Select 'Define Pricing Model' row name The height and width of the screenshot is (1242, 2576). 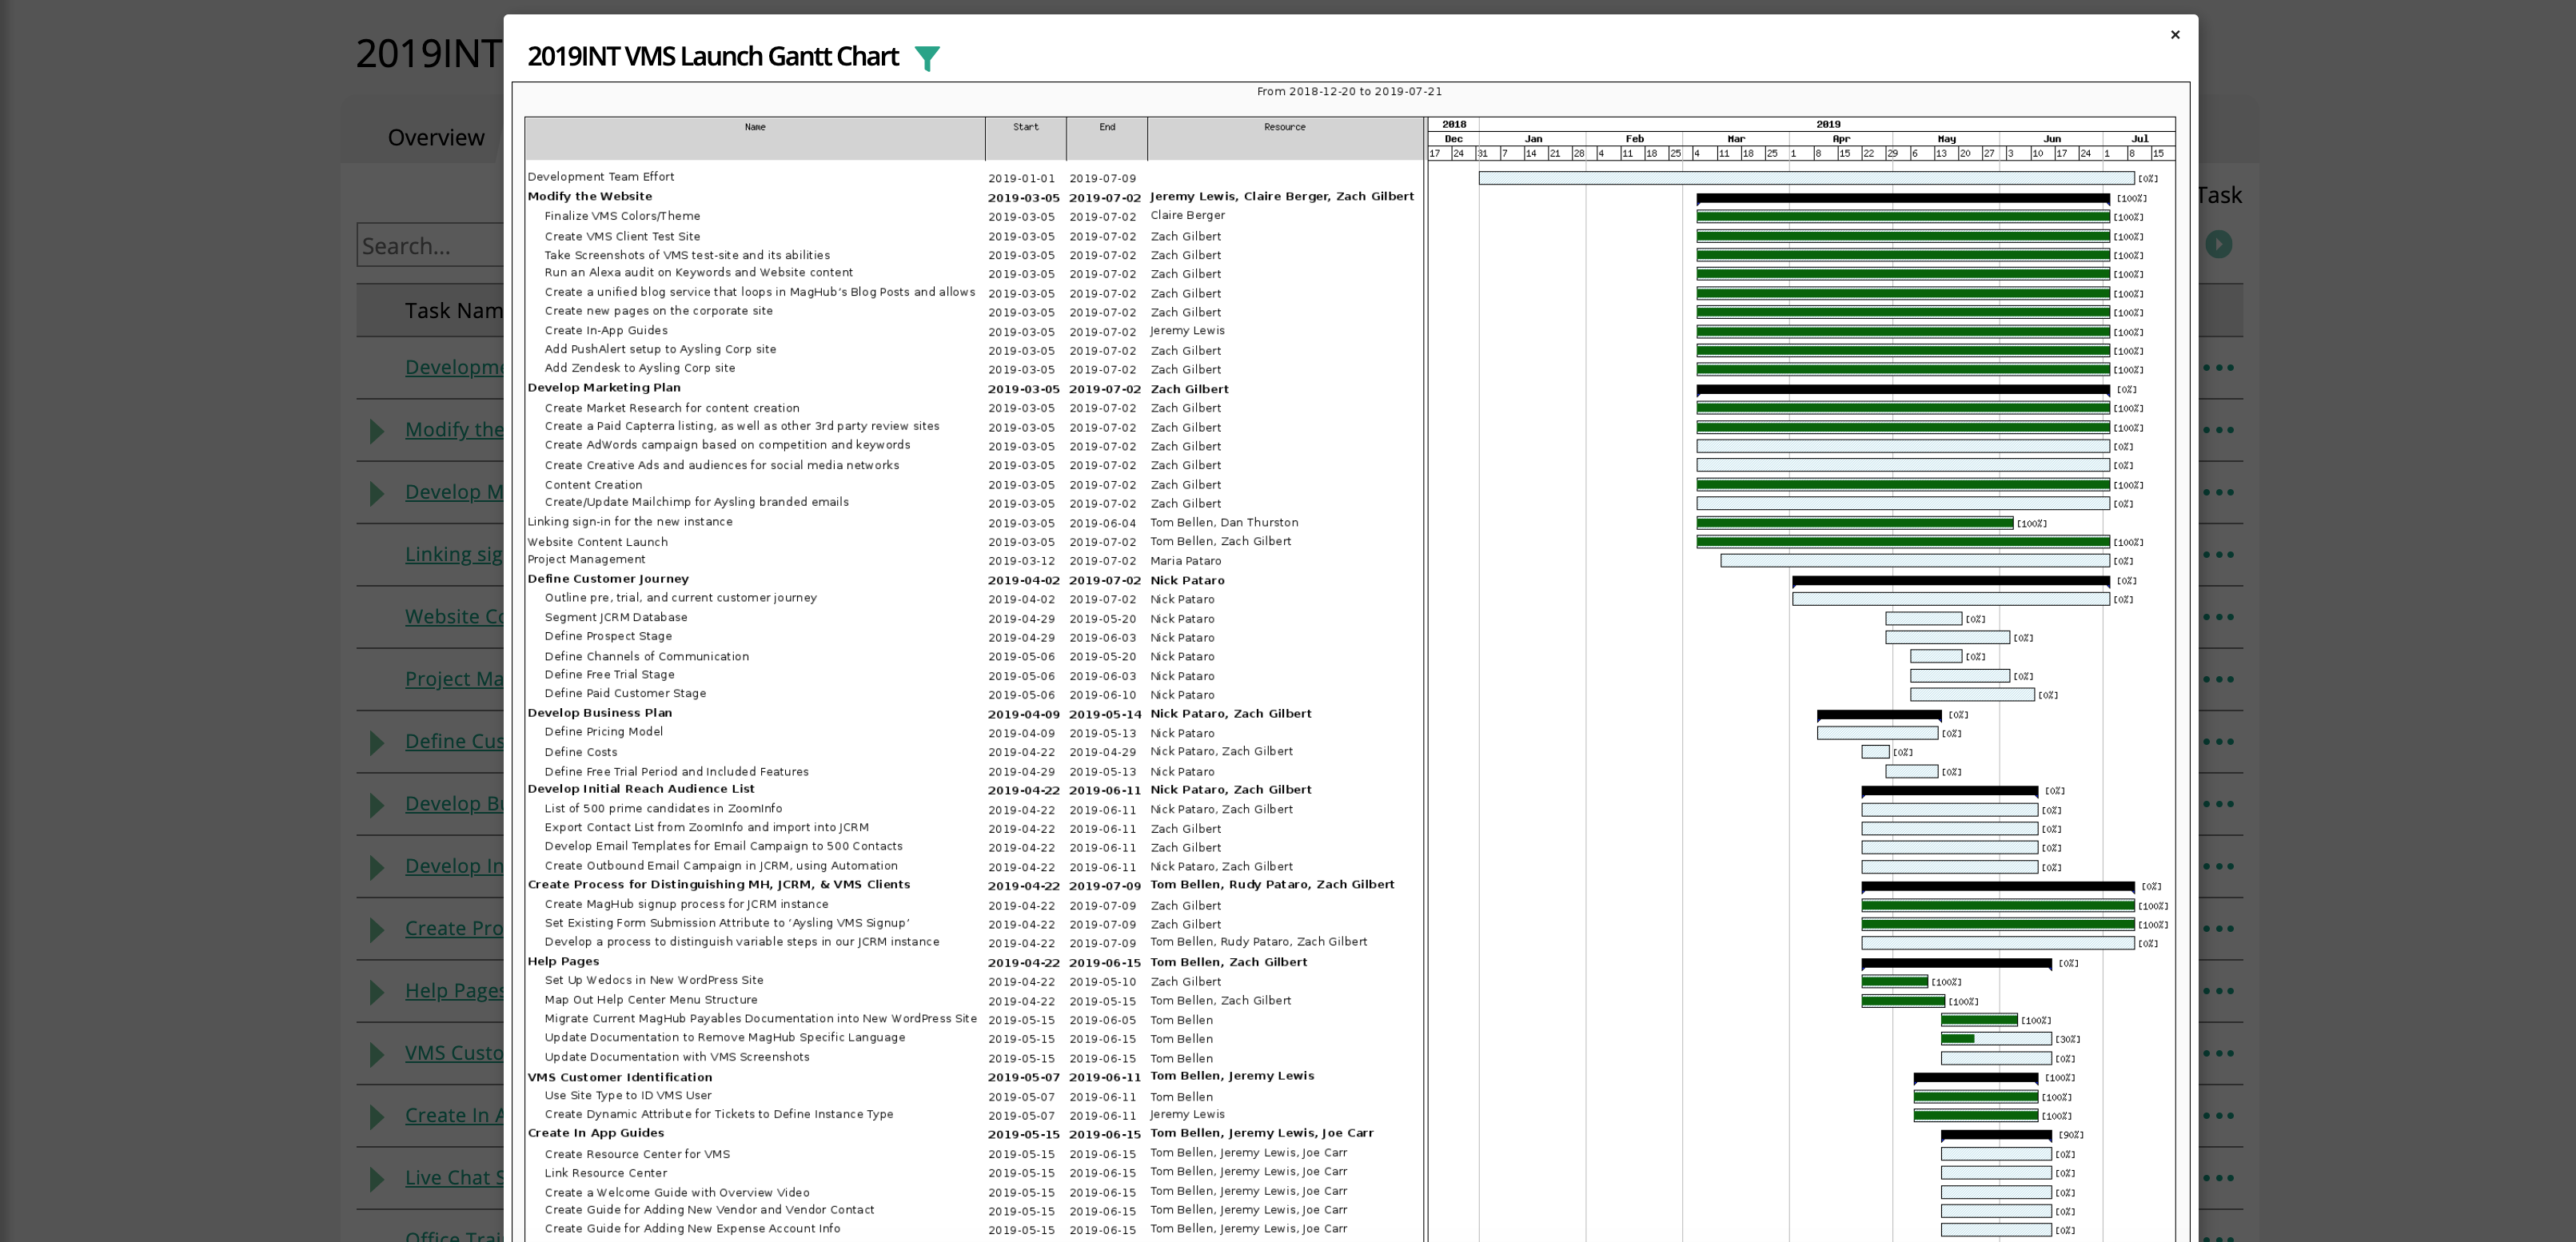tap(604, 732)
